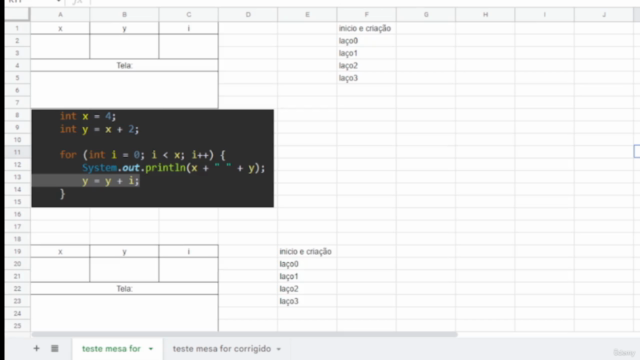640x360 pixels.
Task: Open teste mesa for tab dropdown arrow
Action: (x=151, y=349)
